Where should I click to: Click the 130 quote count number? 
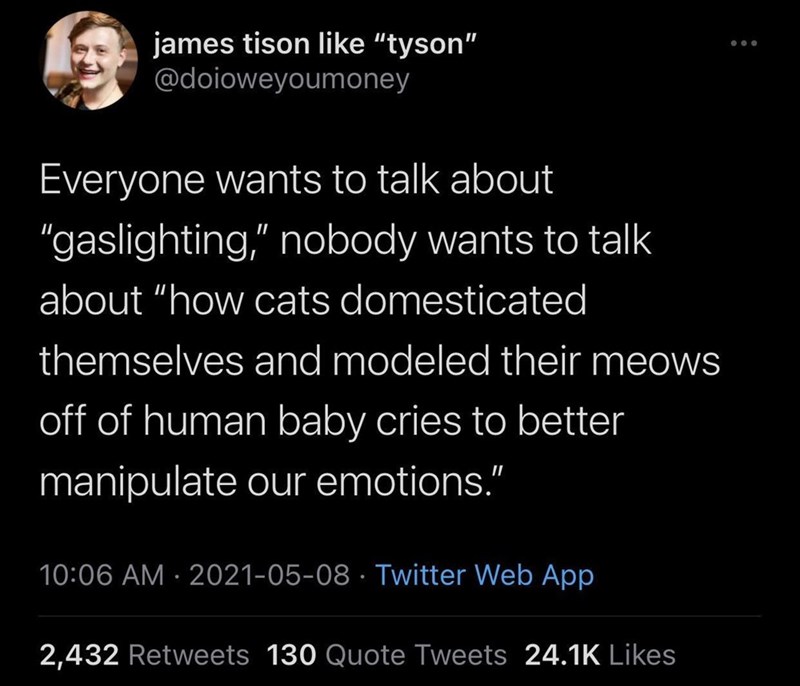(x=292, y=655)
